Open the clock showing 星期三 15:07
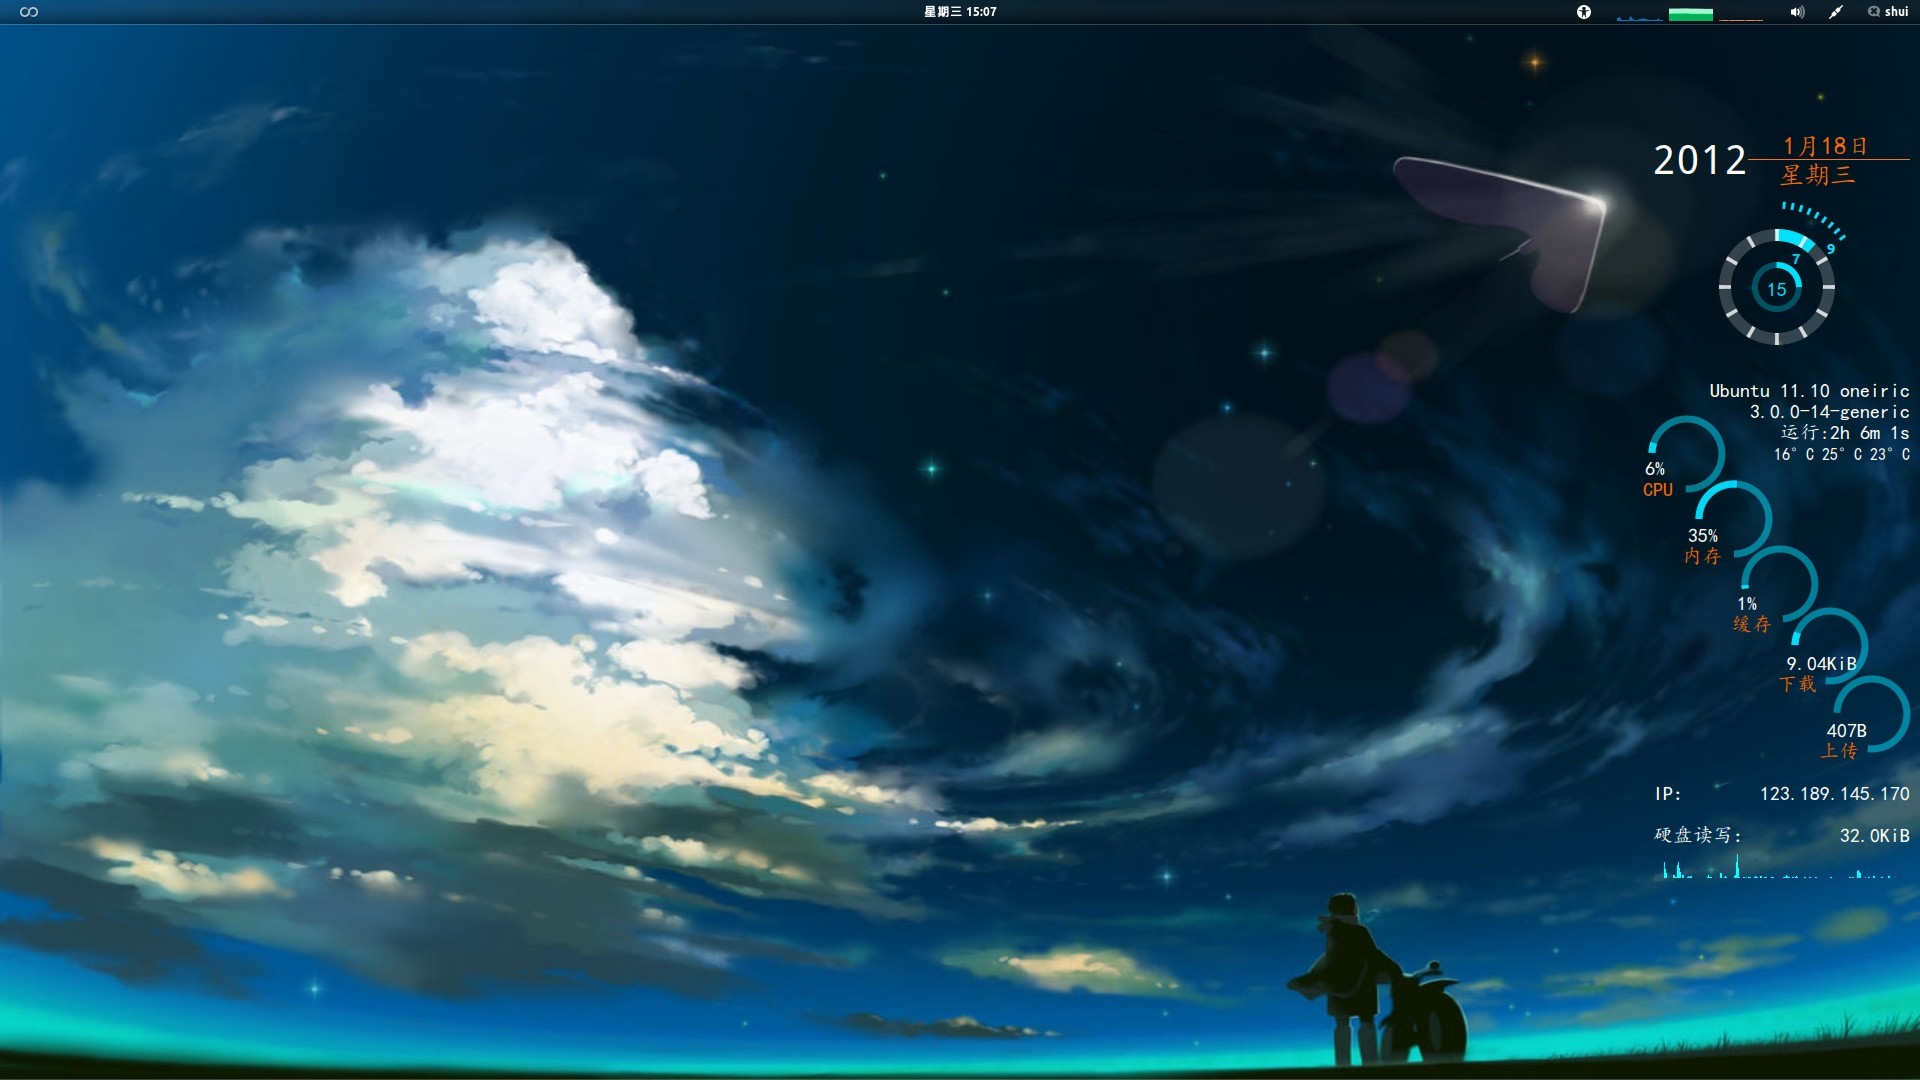The width and height of the screenshot is (1920, 1080). point(960,12)
